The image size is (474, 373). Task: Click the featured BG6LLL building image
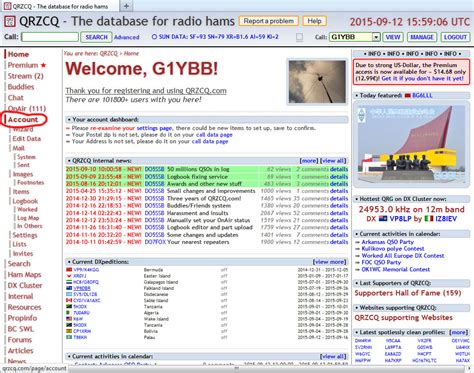(x=411, y=144)
